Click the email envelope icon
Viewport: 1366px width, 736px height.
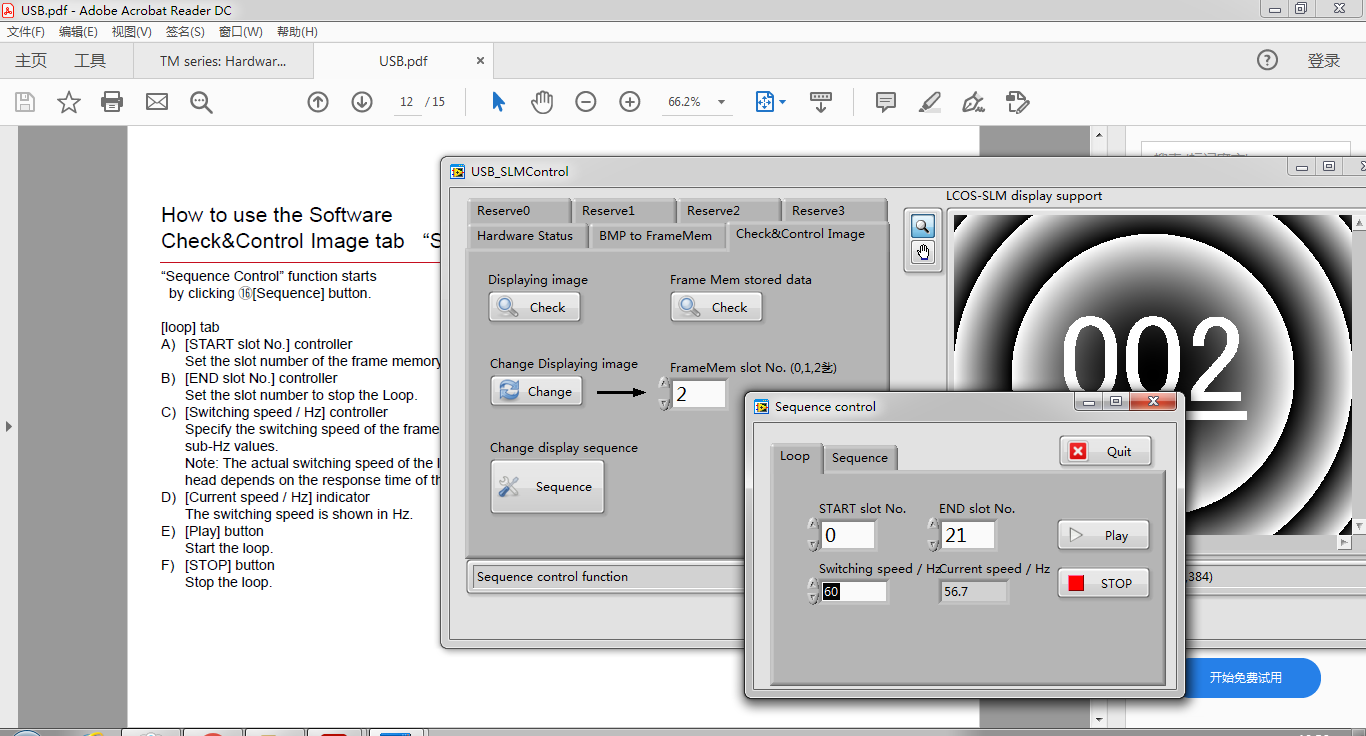tap(157, 102)
